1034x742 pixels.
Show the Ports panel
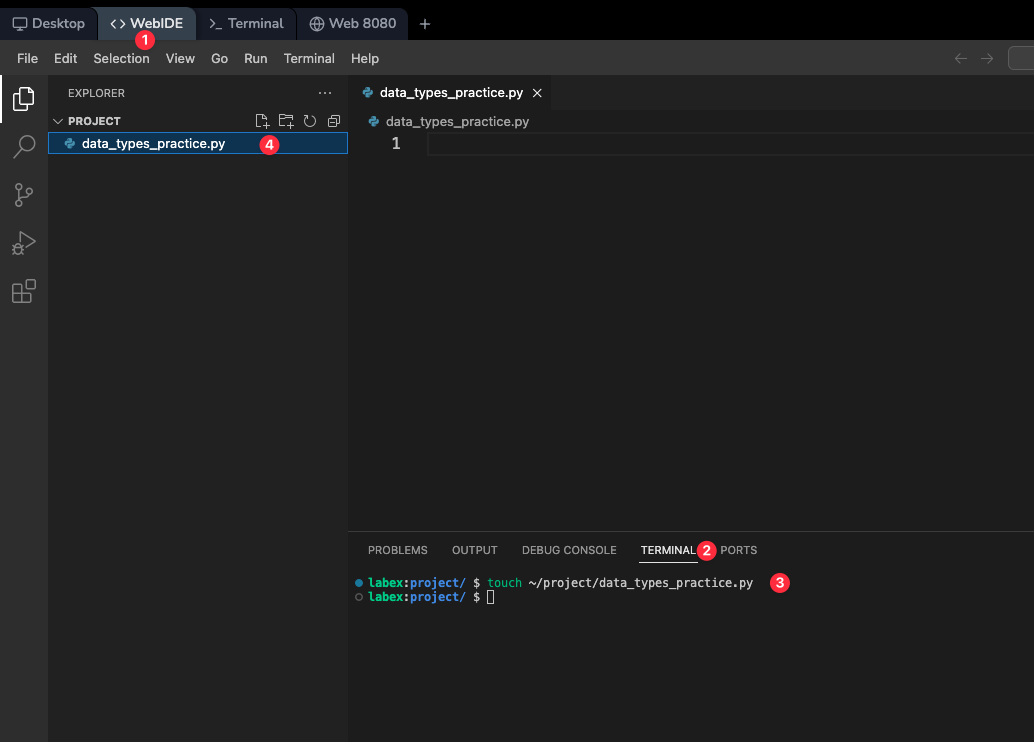pyautogui.click(x=738, y=550)
